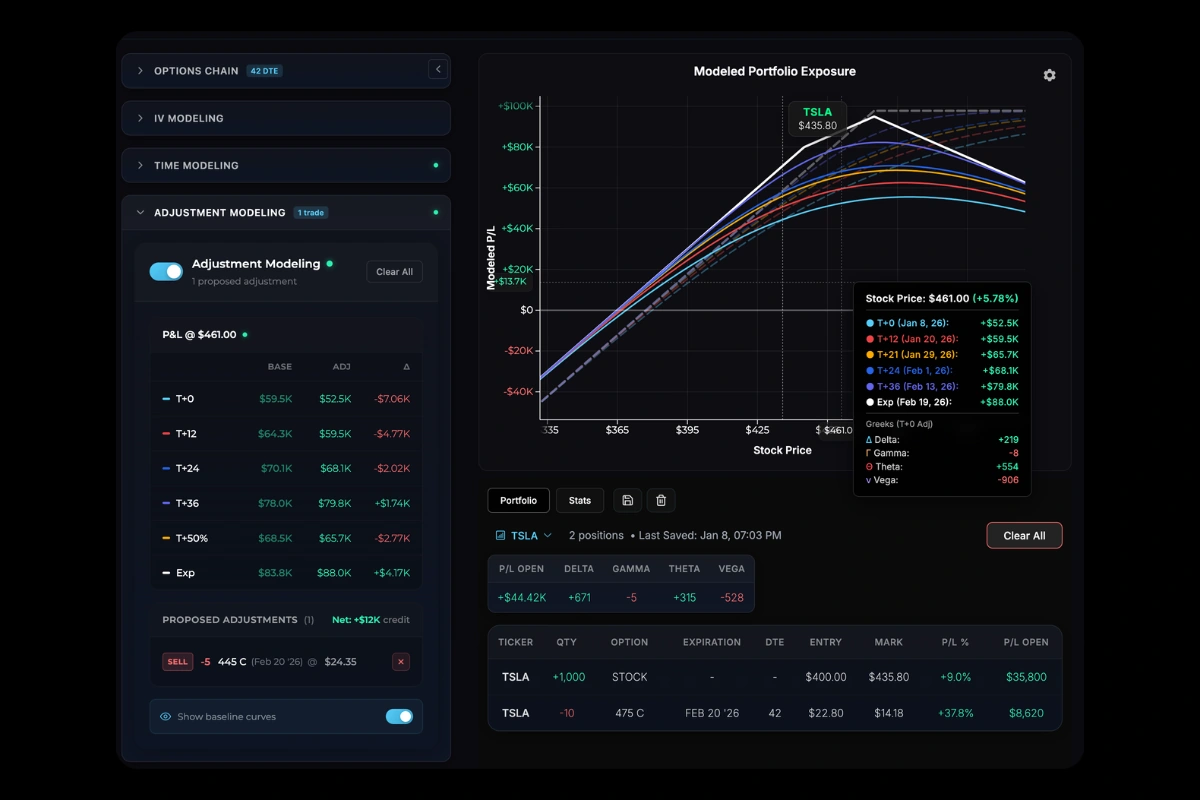Click the trash delete portfolio icon
The image size is (1200, 800).
[661, 500]
